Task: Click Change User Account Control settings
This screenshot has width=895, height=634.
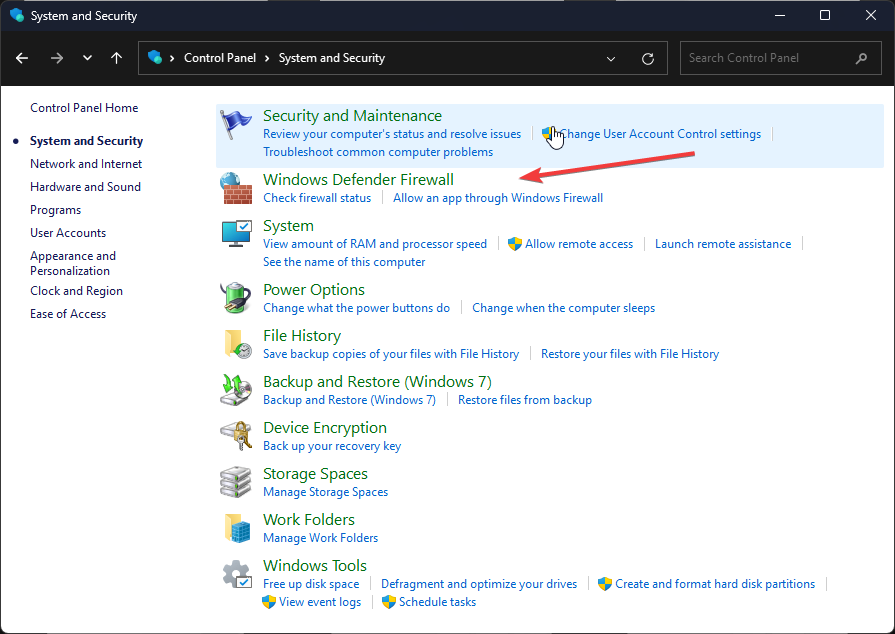Action: [660, 134]
